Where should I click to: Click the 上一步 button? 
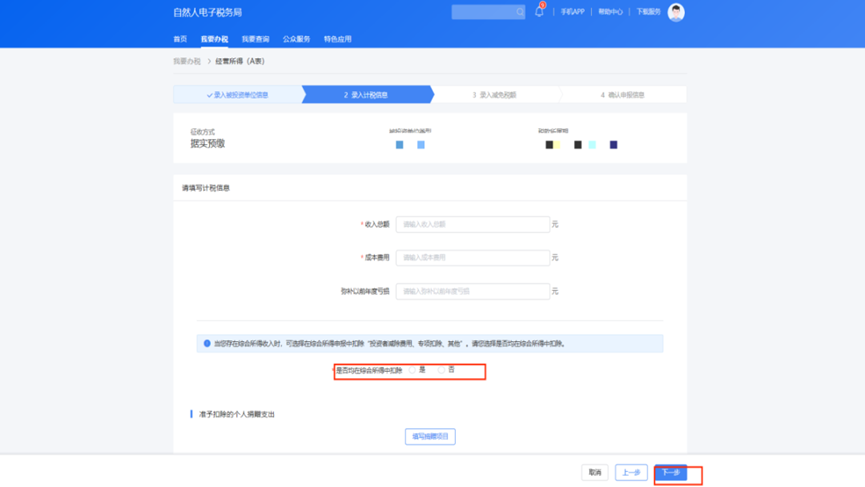pyautogui.click(x=631, y=472)
